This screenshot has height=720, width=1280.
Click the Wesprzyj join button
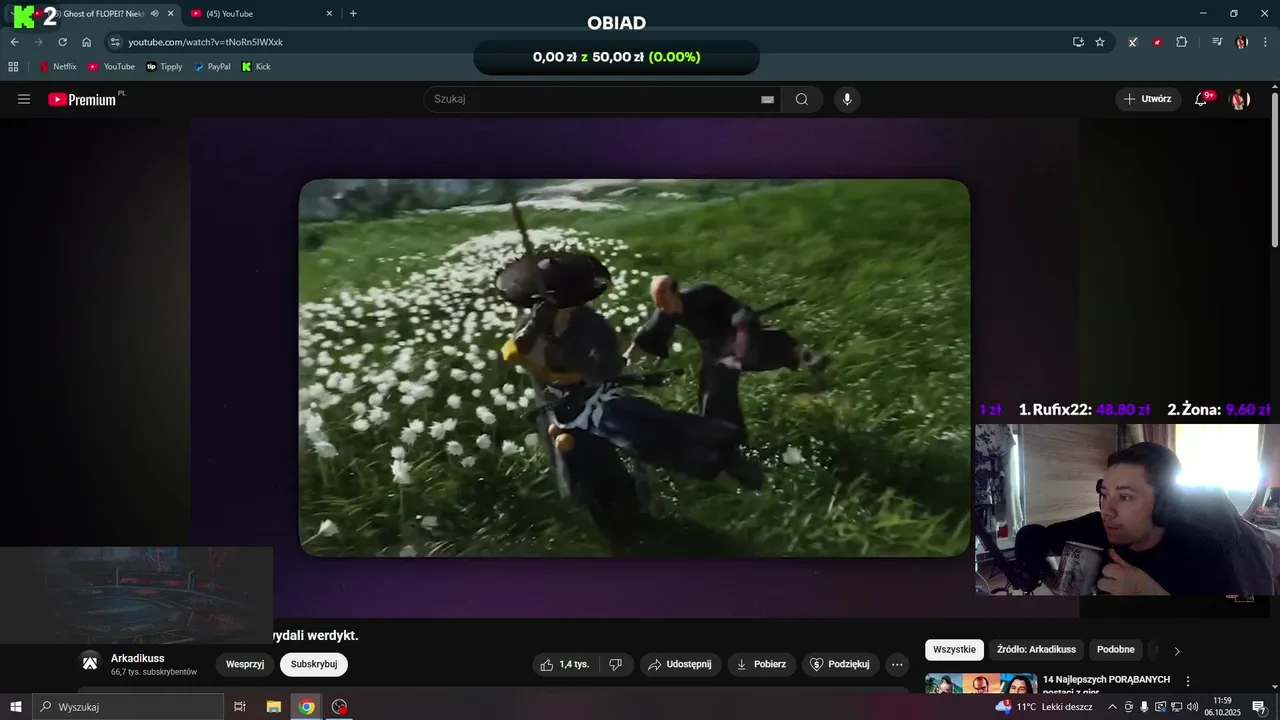245,664
